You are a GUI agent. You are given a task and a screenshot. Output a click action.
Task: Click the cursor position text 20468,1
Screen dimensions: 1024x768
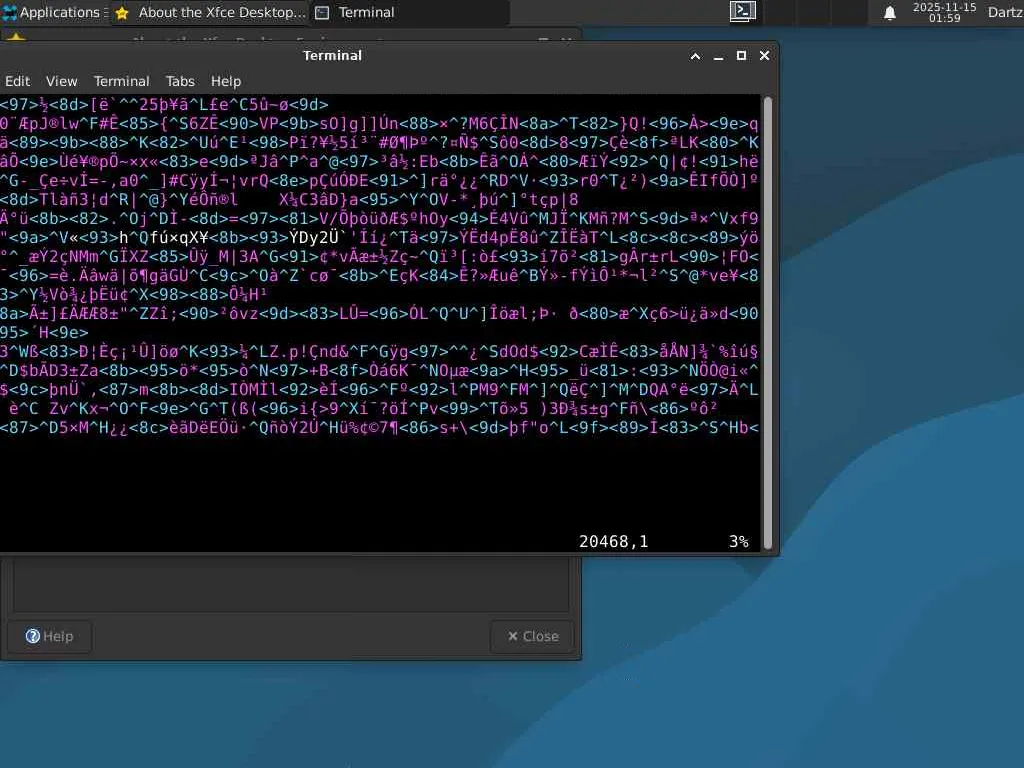(613, 541)
